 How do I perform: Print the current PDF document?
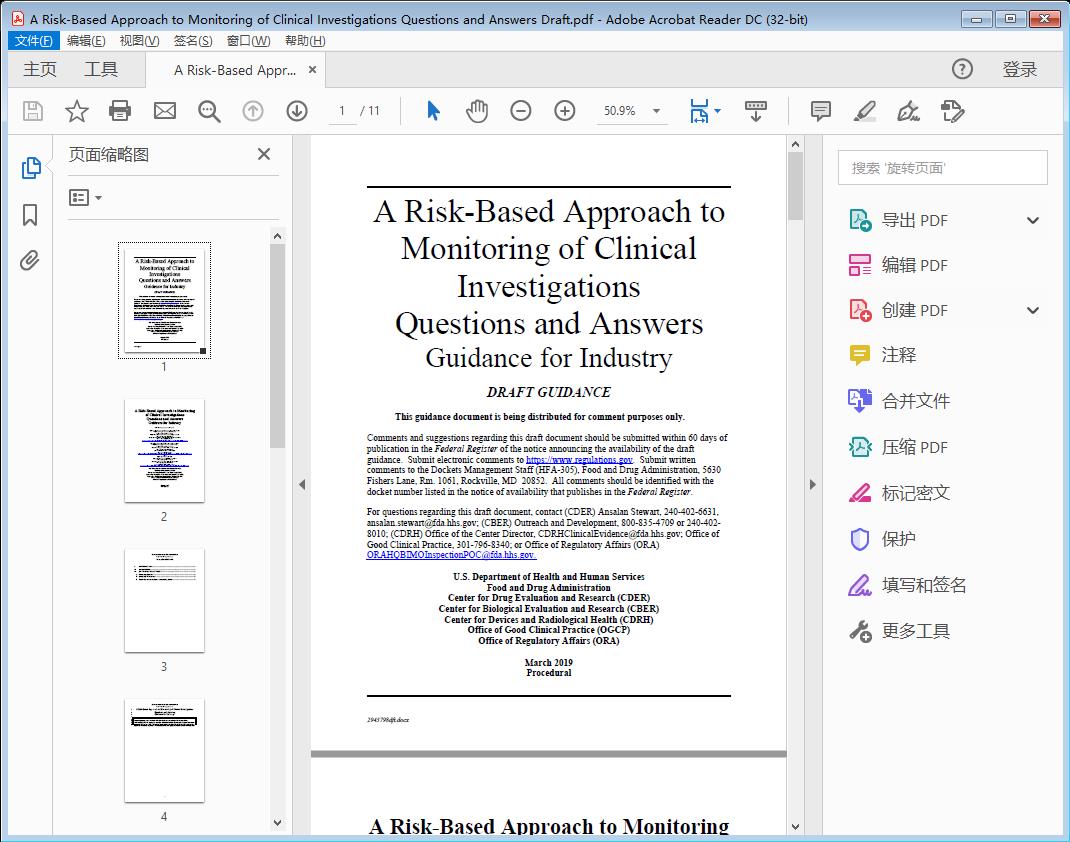tap(121, 111)
